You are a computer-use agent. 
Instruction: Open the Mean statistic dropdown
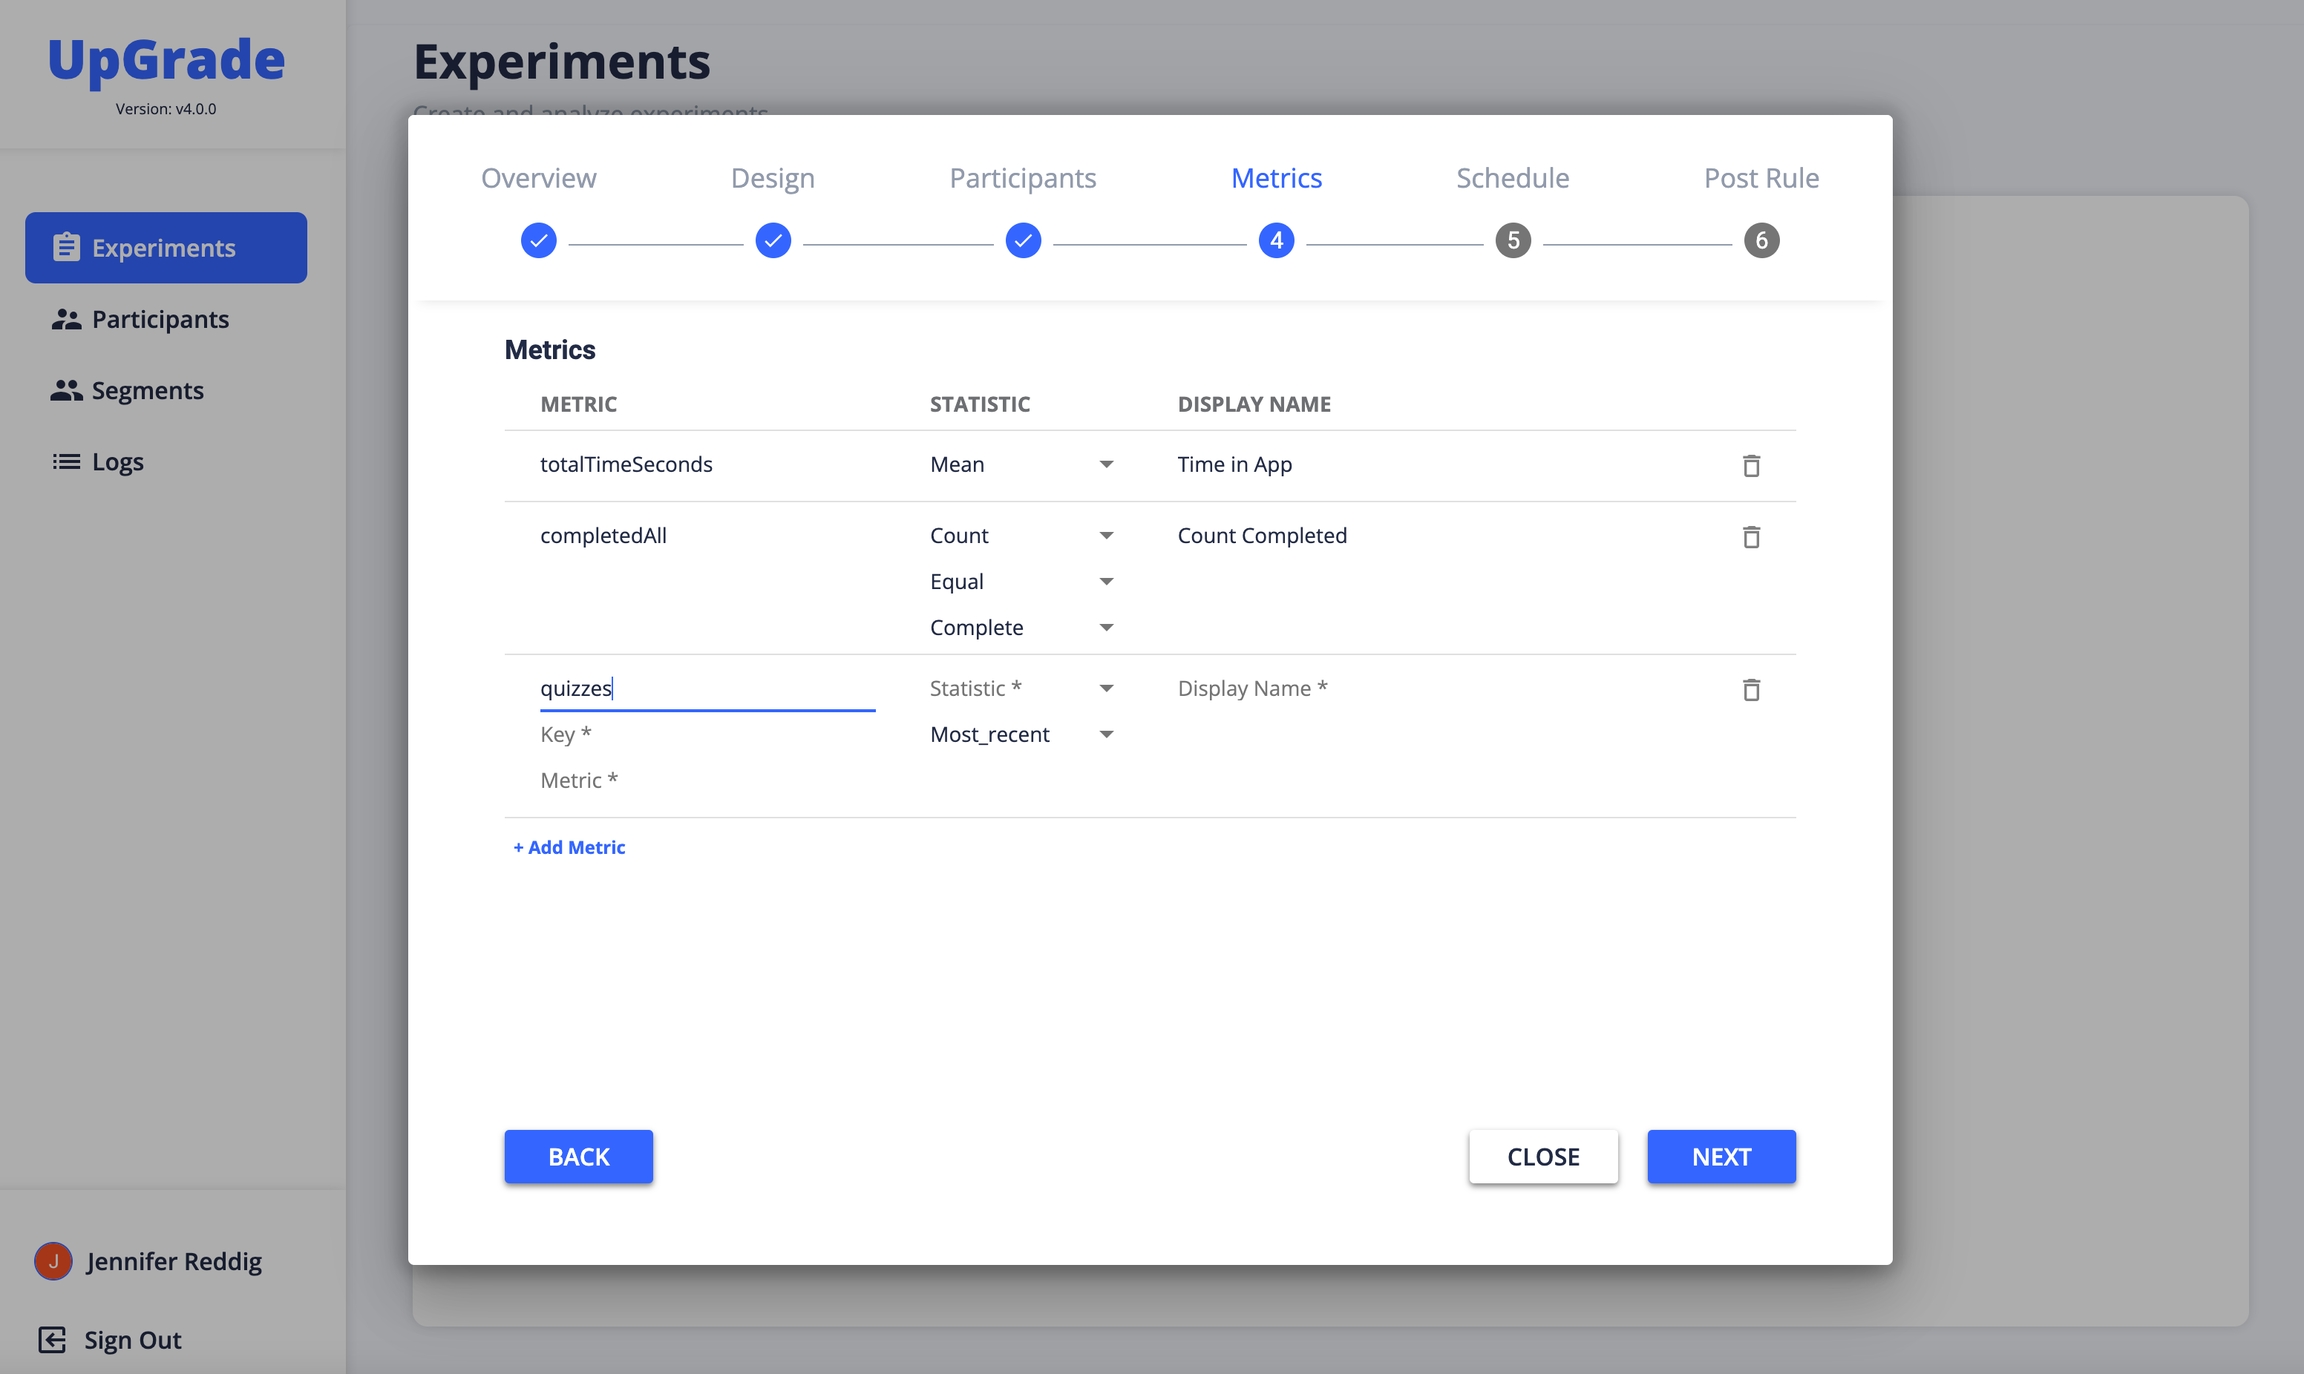[1021, 465]
